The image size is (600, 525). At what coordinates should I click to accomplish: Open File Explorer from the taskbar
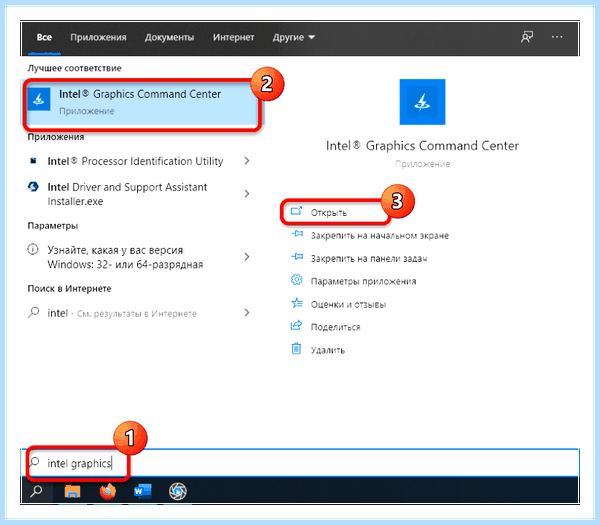click(x=72, y=491)
